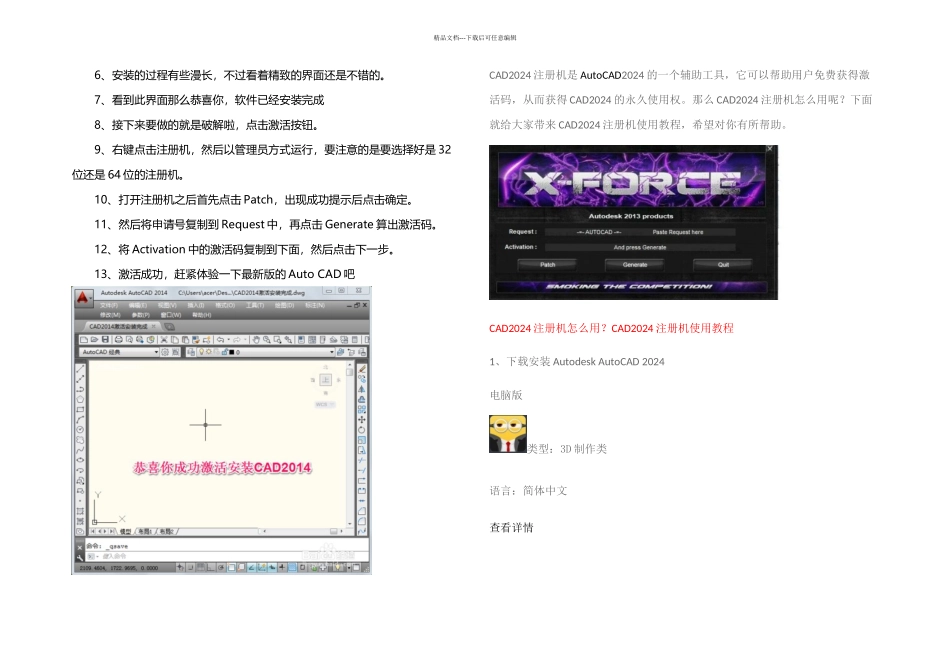Open the 插入(I) menu in AutoCAD
950x672 pixels.
tap(196, 305)
